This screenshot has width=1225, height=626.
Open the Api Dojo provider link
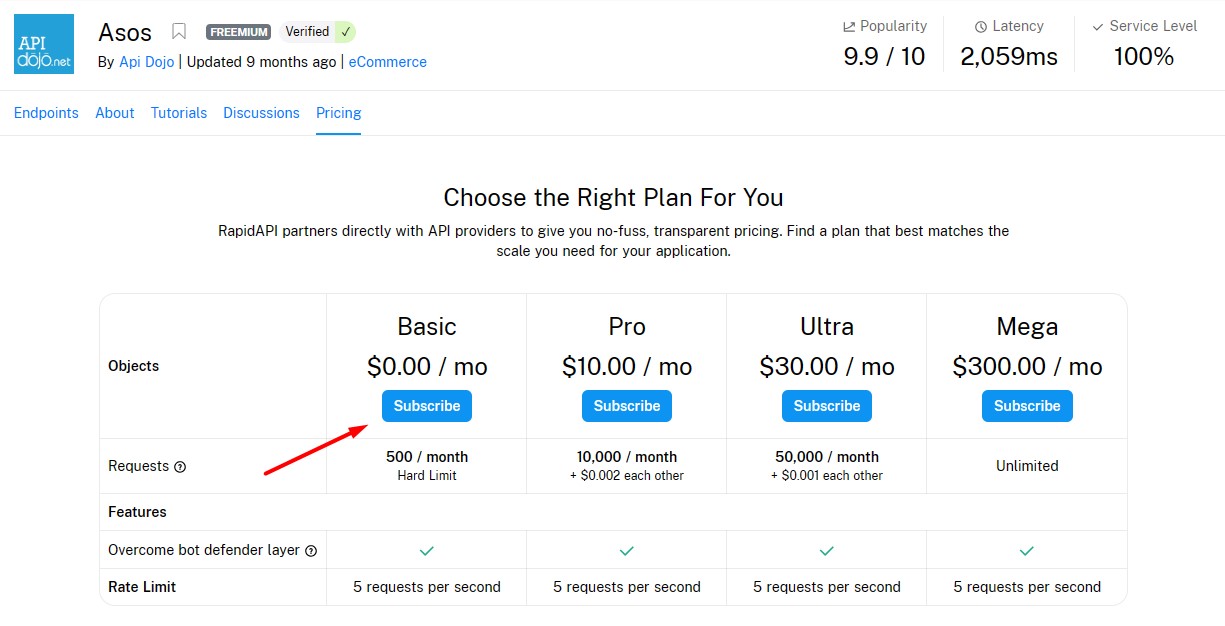pos(146,62)
